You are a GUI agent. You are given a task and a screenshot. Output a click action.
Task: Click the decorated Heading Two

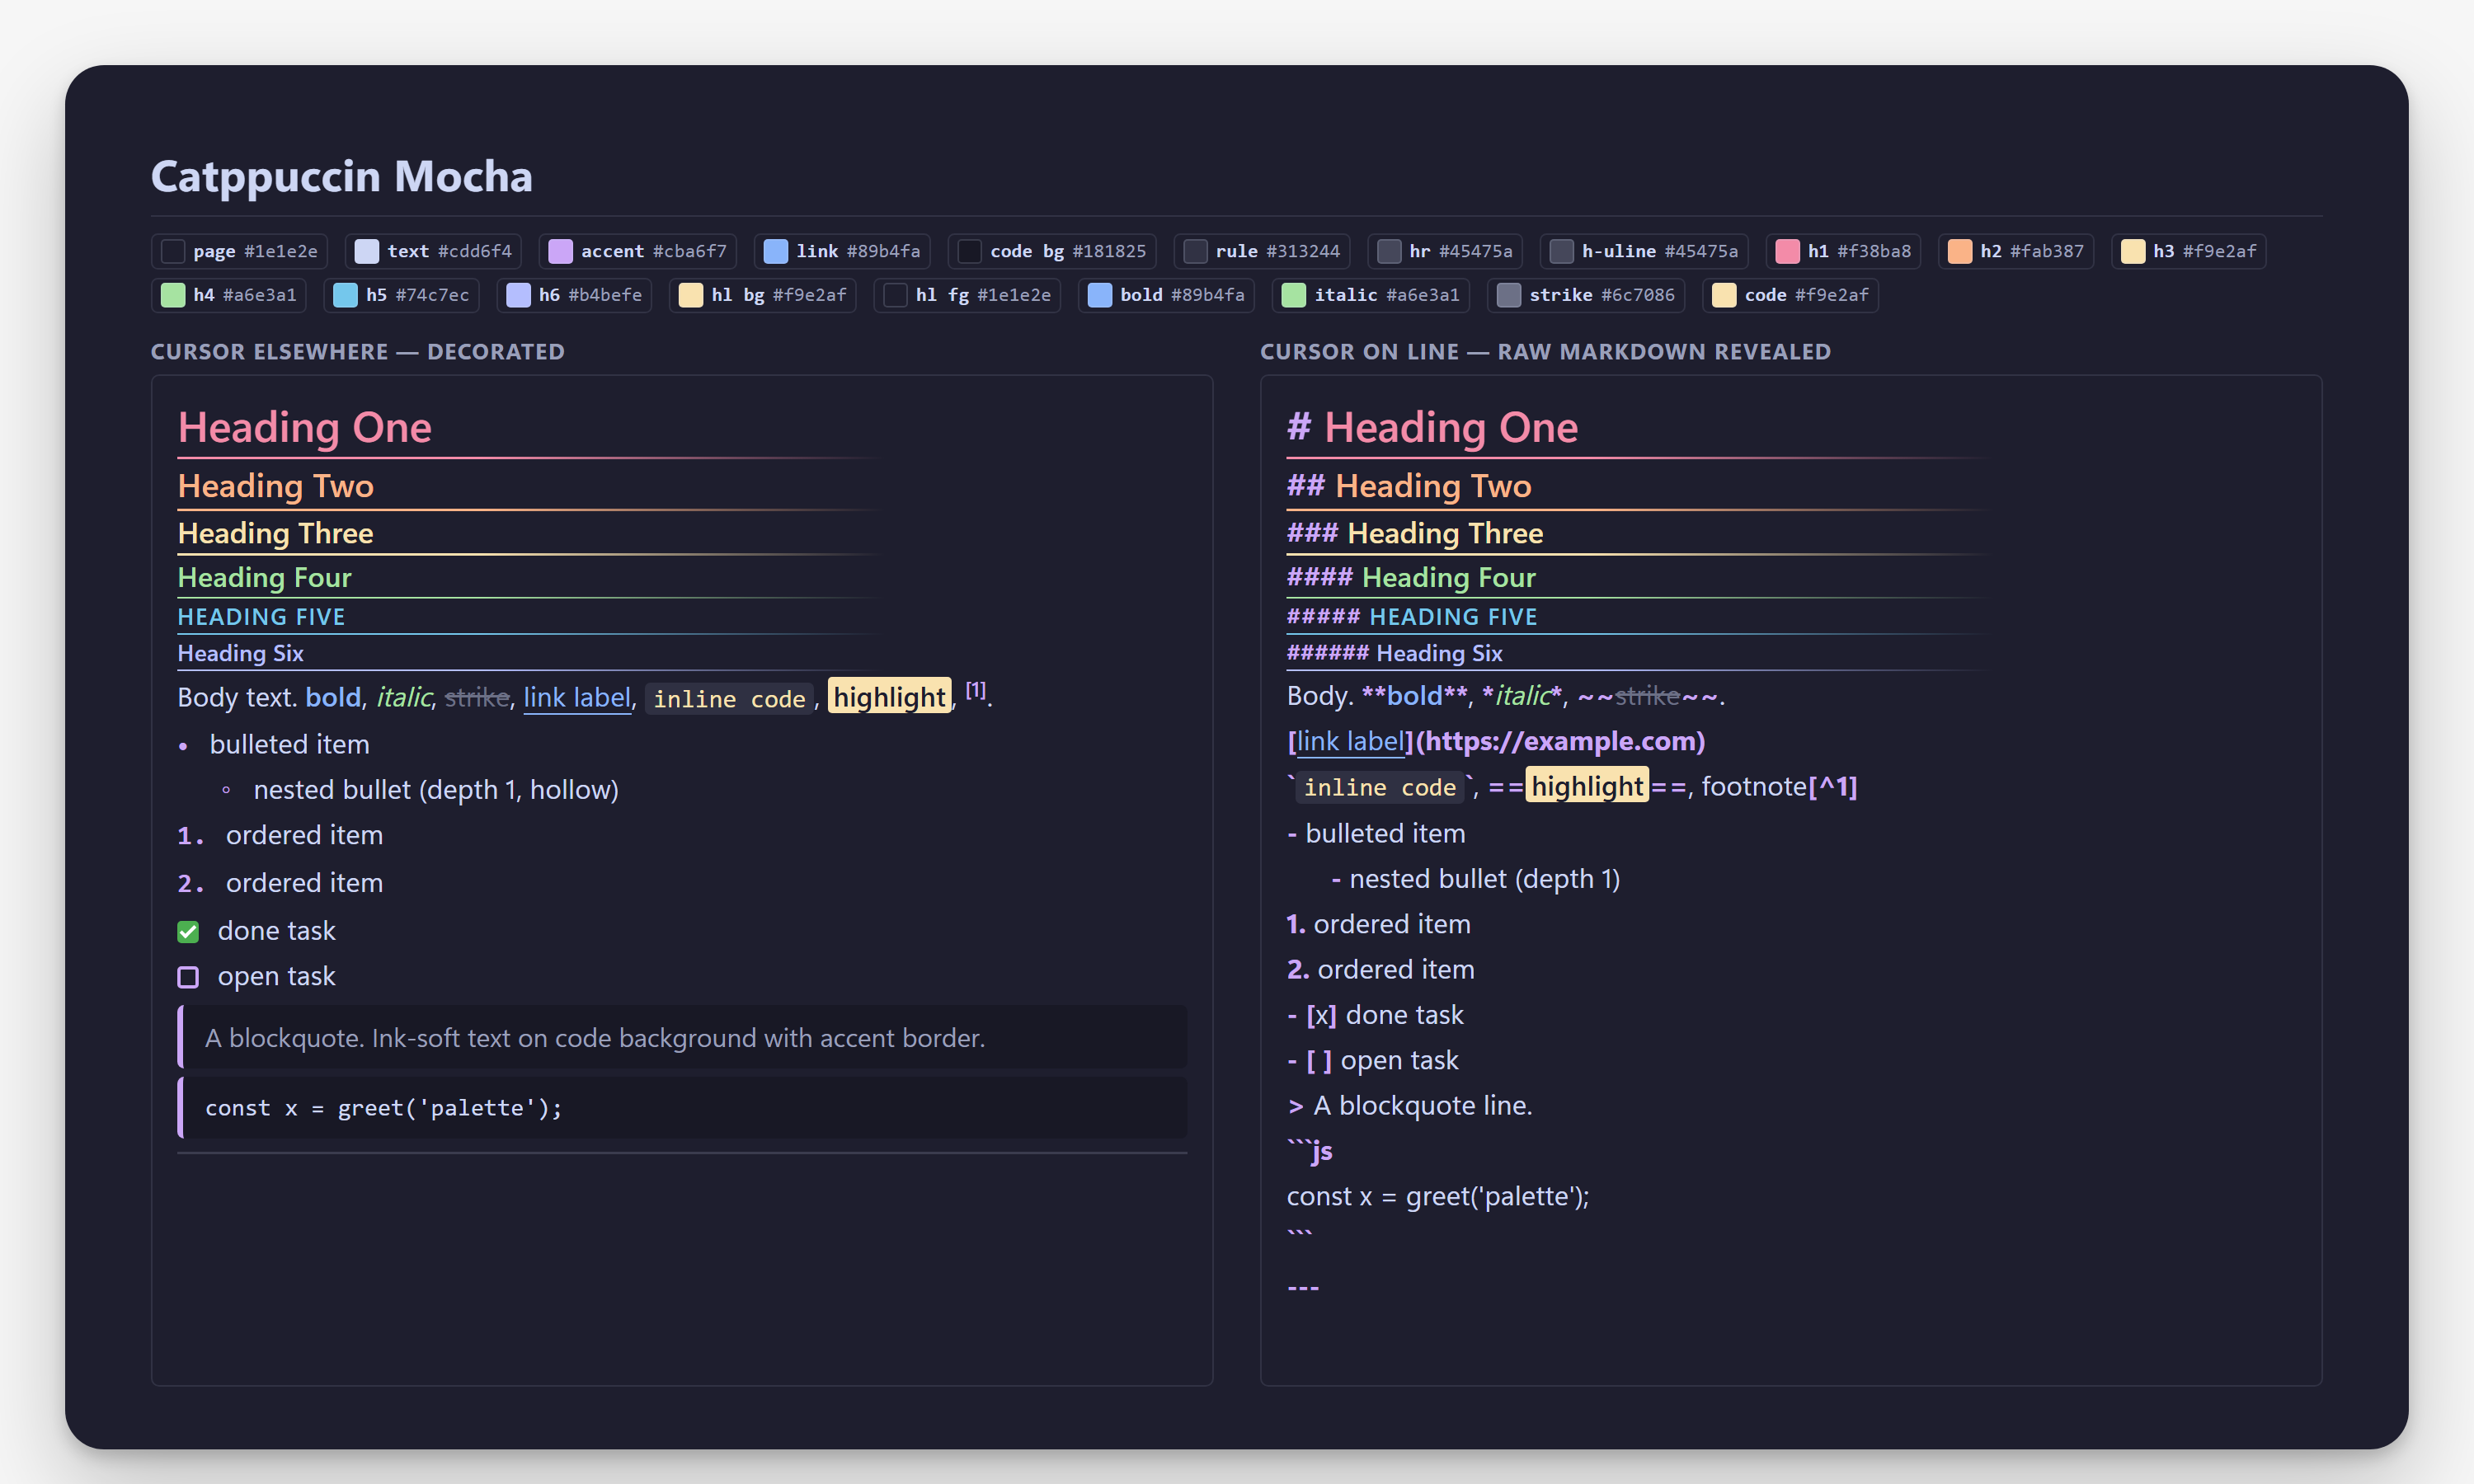[276, 486]
